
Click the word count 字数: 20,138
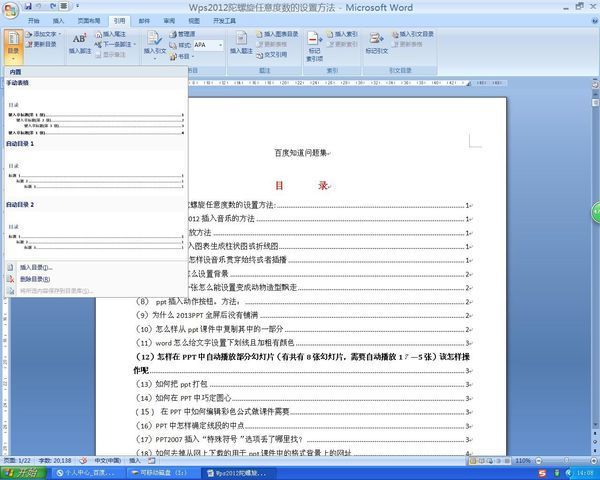[x=55, y=460]
